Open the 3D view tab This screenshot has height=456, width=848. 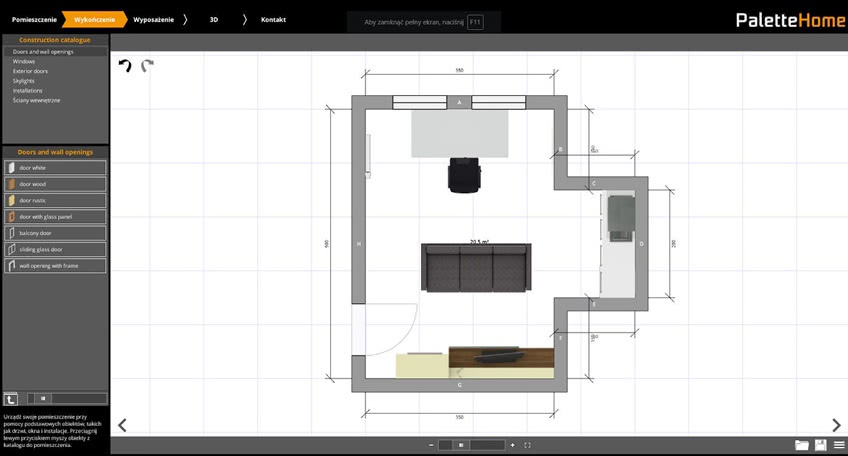[213, 19]
